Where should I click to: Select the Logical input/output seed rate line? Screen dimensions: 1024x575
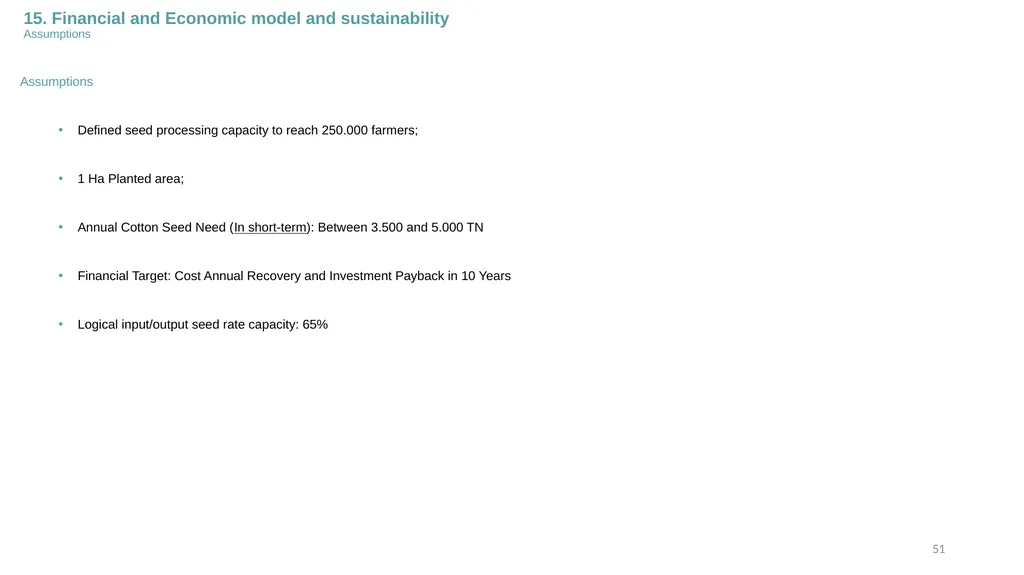tap(202, 325)
